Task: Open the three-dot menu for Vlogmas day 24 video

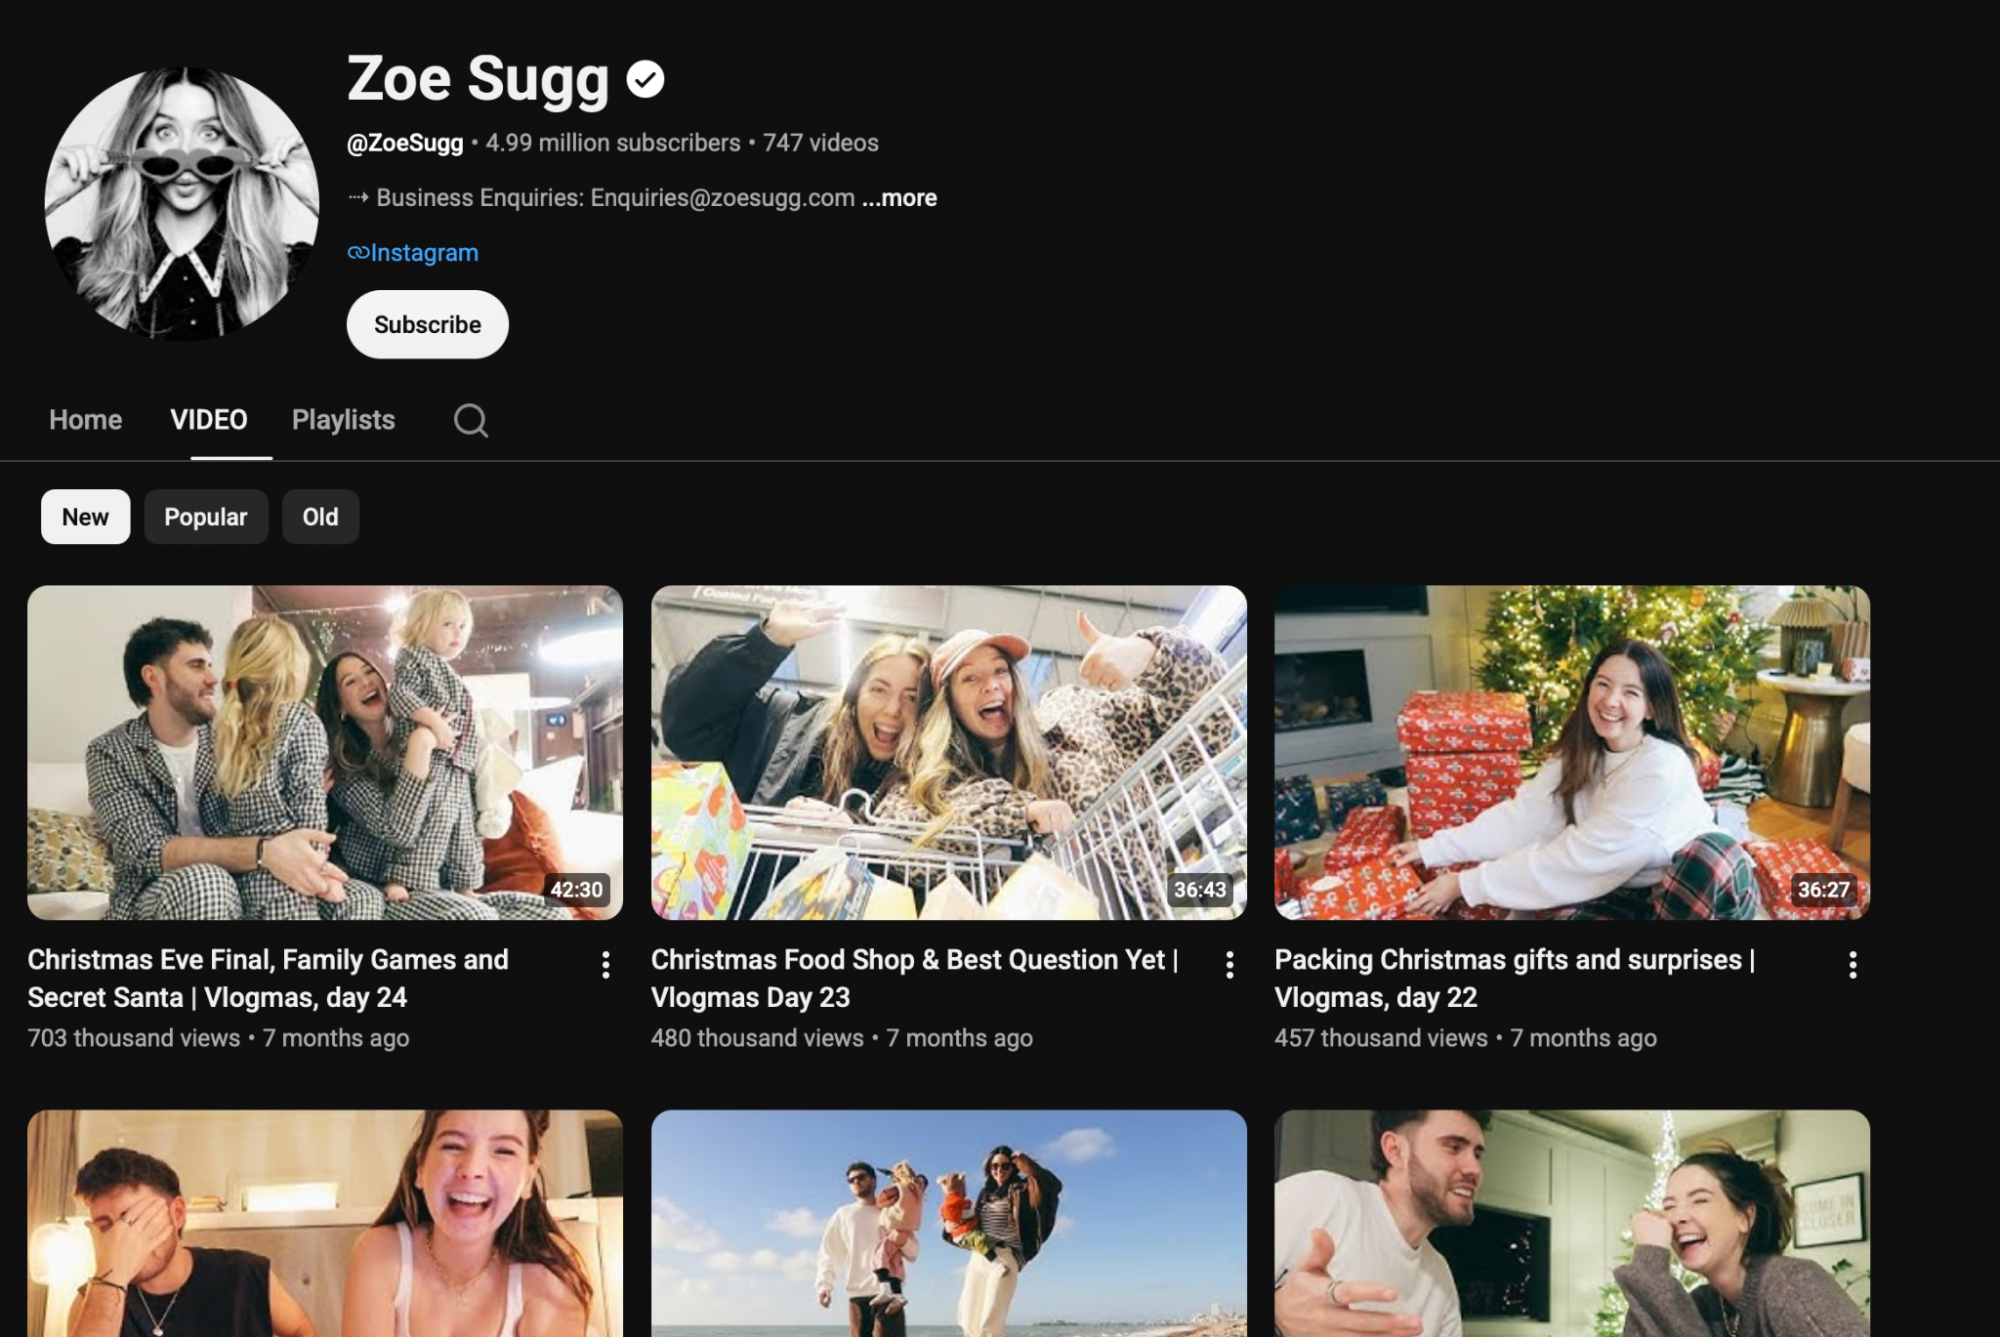Action: pos(605,965)
